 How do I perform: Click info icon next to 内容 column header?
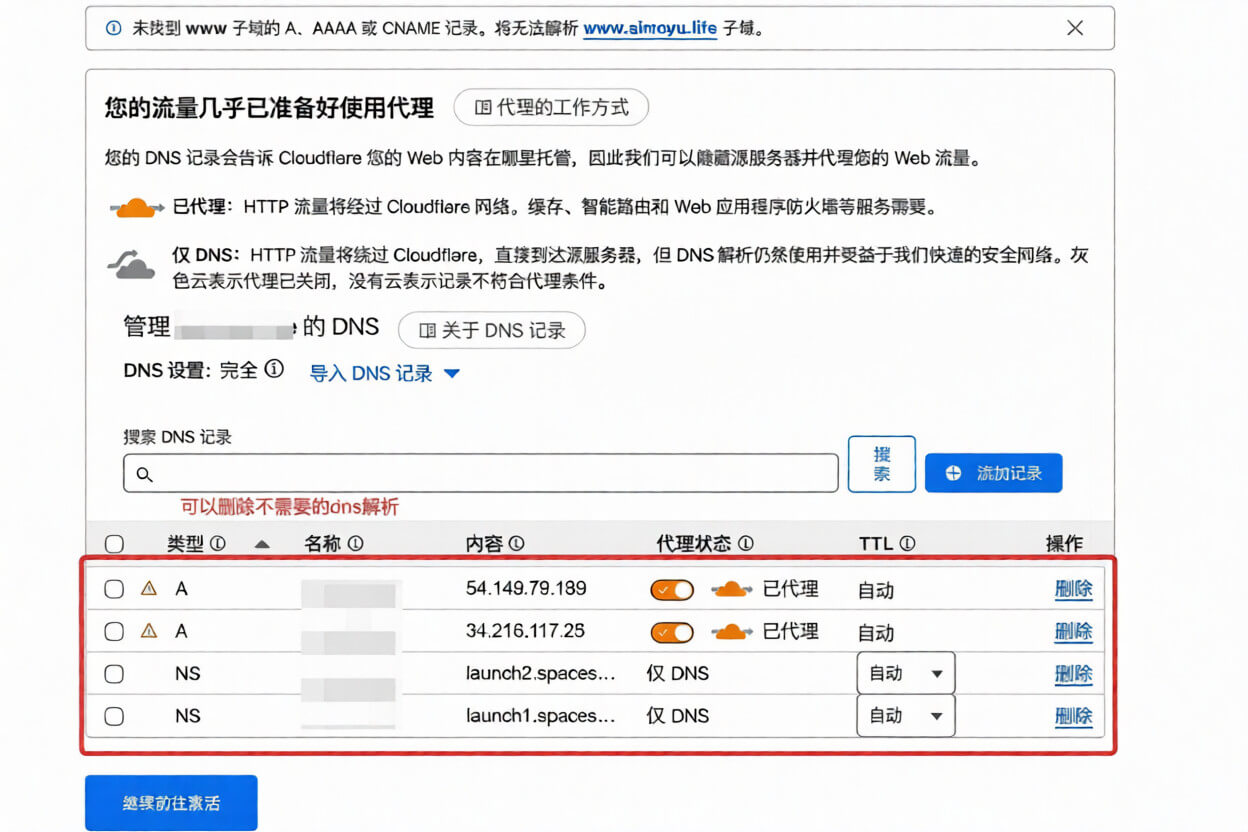[516, 544]
